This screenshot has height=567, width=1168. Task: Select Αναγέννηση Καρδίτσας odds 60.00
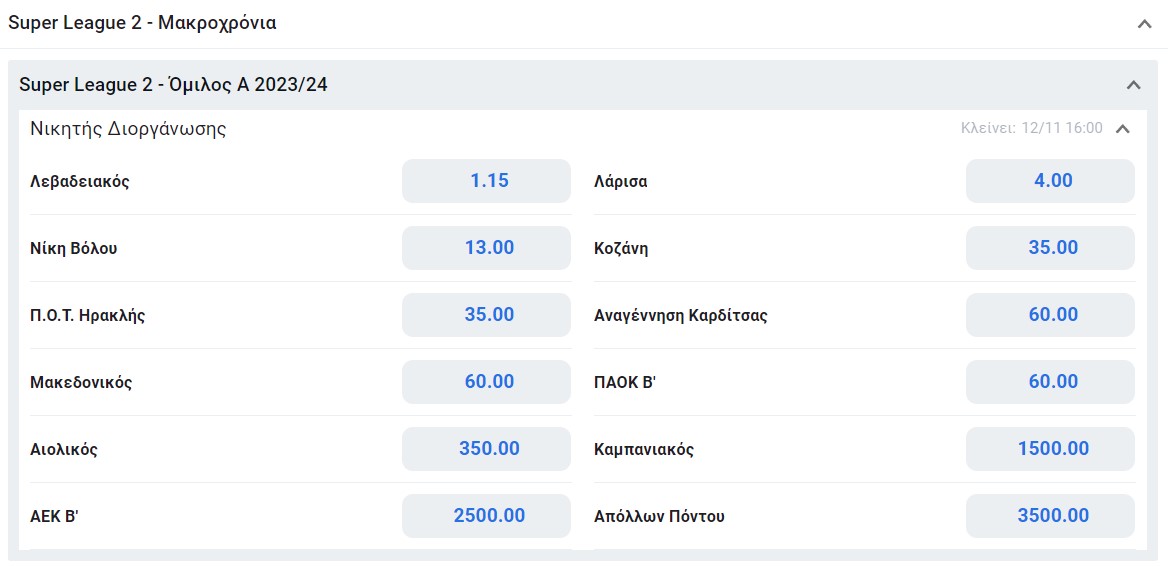(1050, 314)
